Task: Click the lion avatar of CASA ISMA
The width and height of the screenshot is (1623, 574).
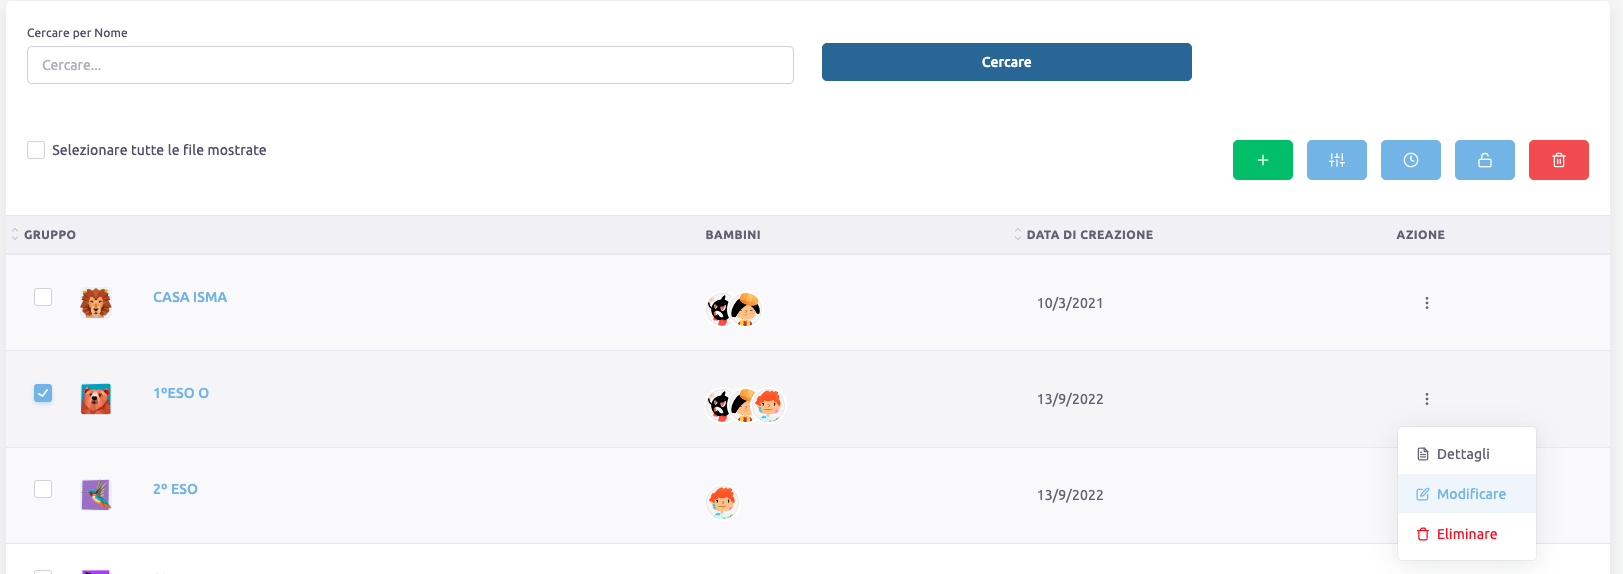Action: click(x=96, y=303)
